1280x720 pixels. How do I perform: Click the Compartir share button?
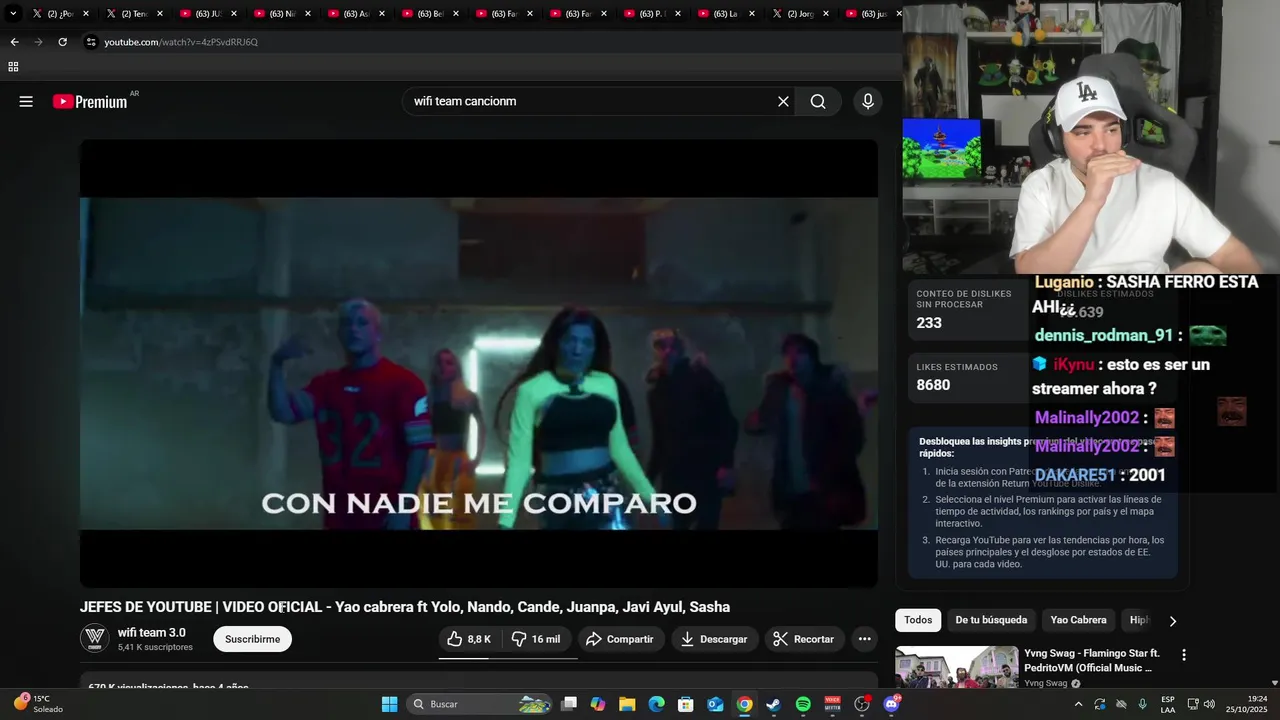[x=620, y=639]
